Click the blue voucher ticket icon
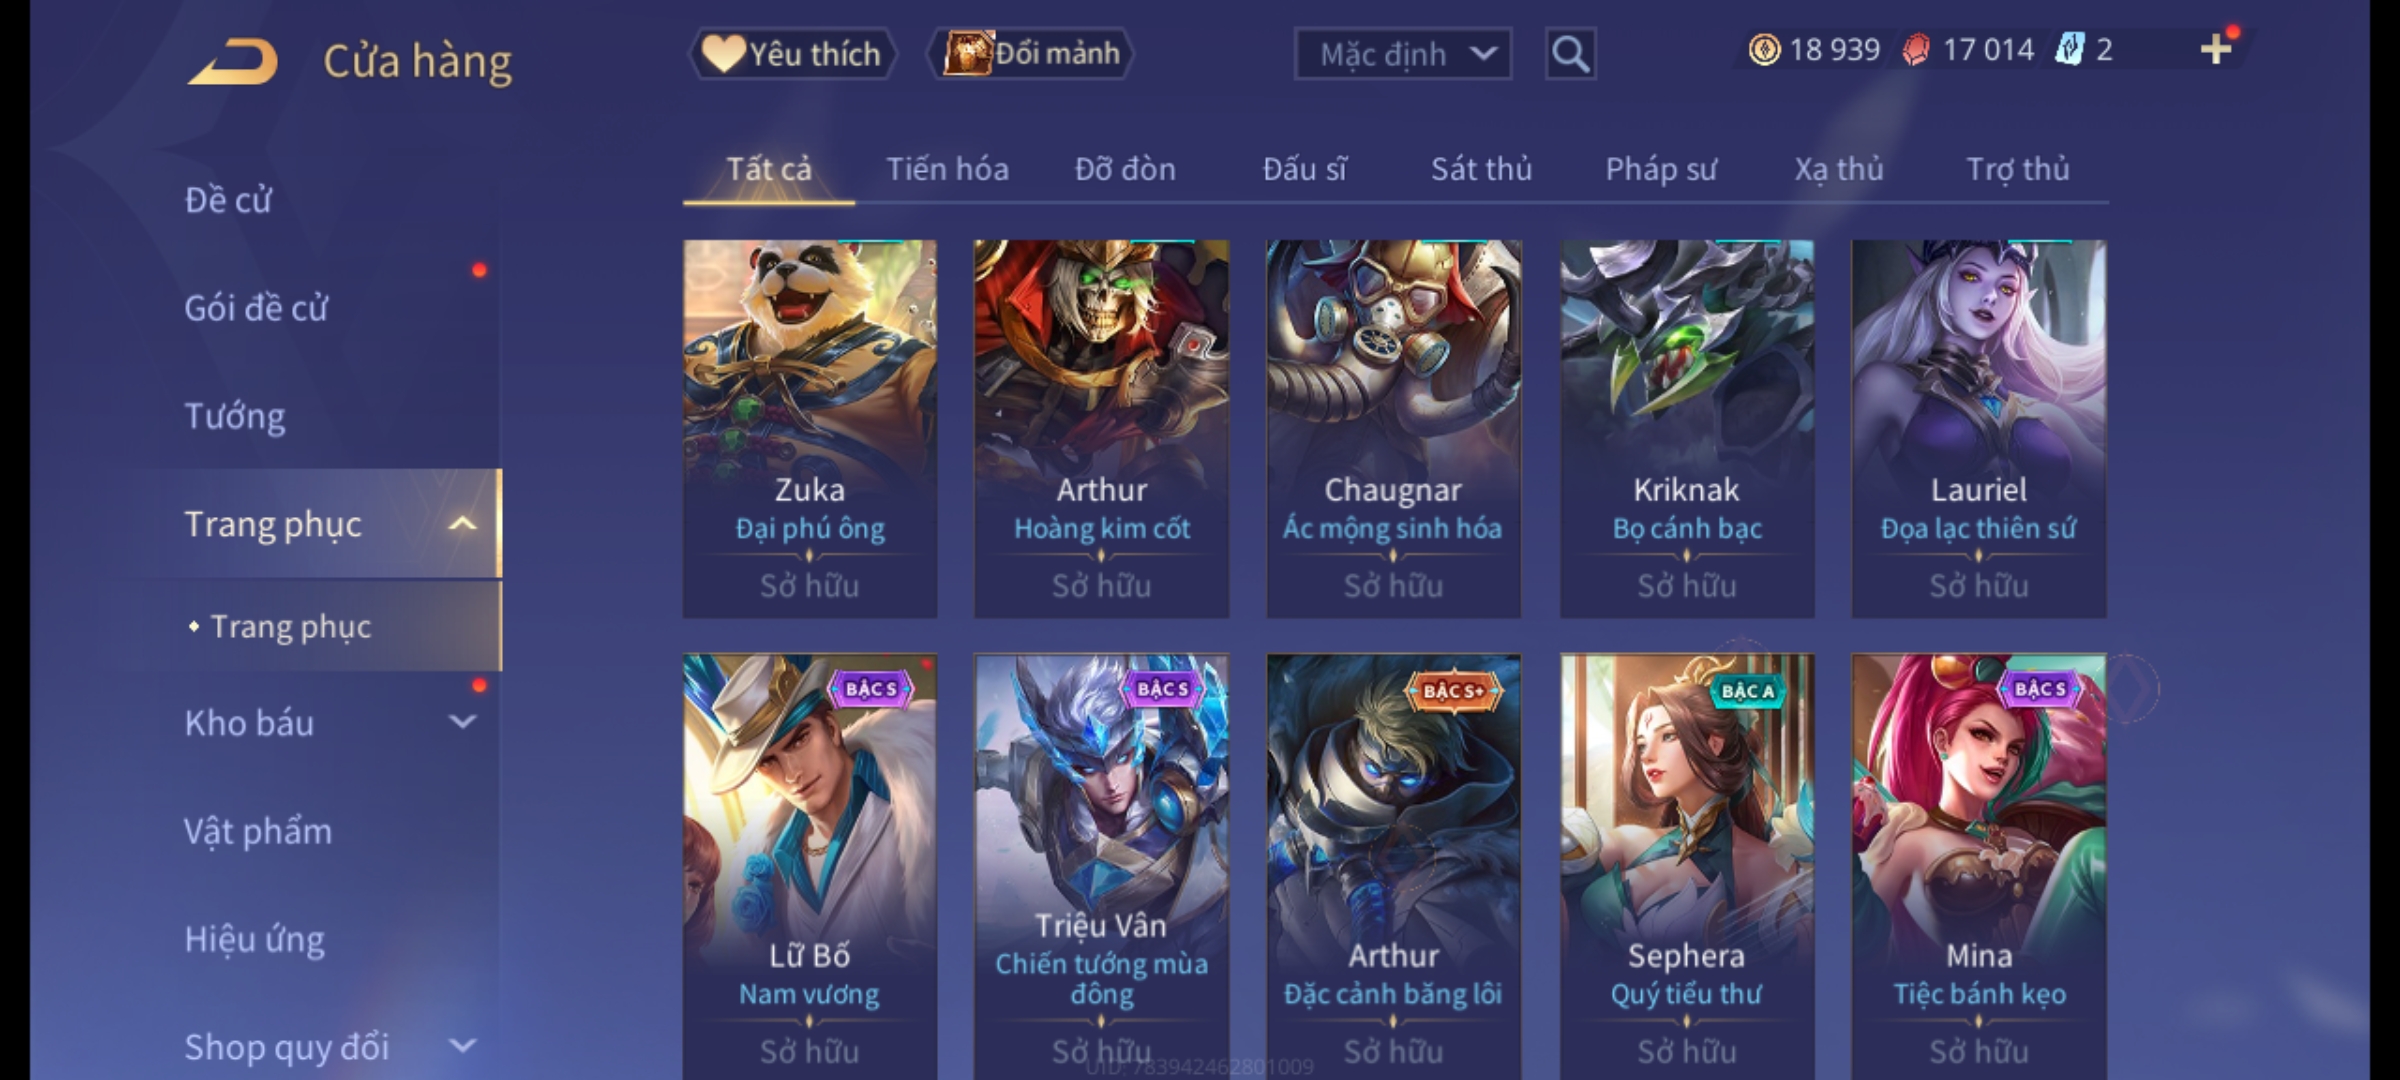2400x1080 pixels. point(2070,49)
